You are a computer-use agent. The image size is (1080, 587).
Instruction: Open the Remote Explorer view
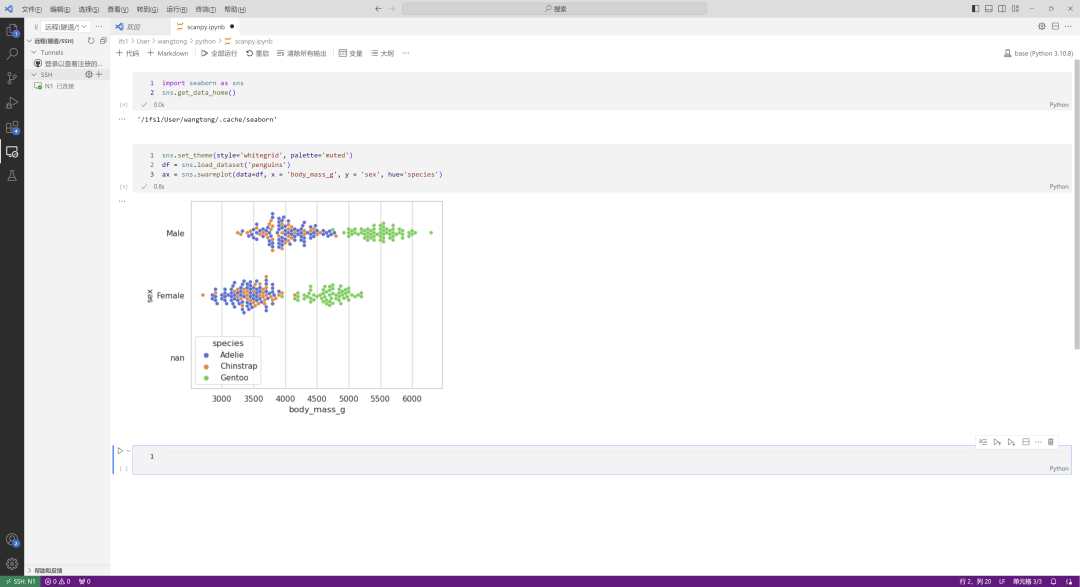point(12,152)
